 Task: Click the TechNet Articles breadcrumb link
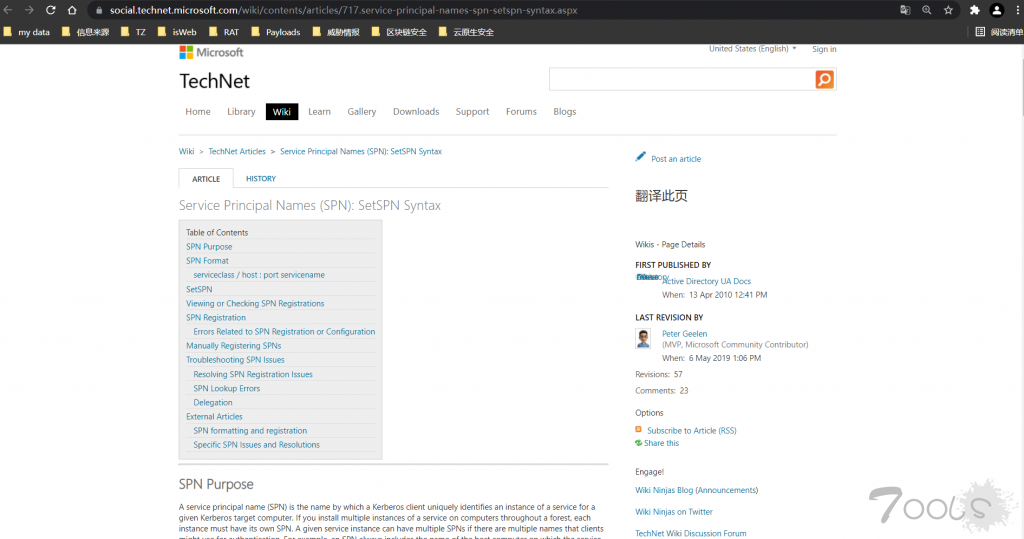tap(237, 151)
